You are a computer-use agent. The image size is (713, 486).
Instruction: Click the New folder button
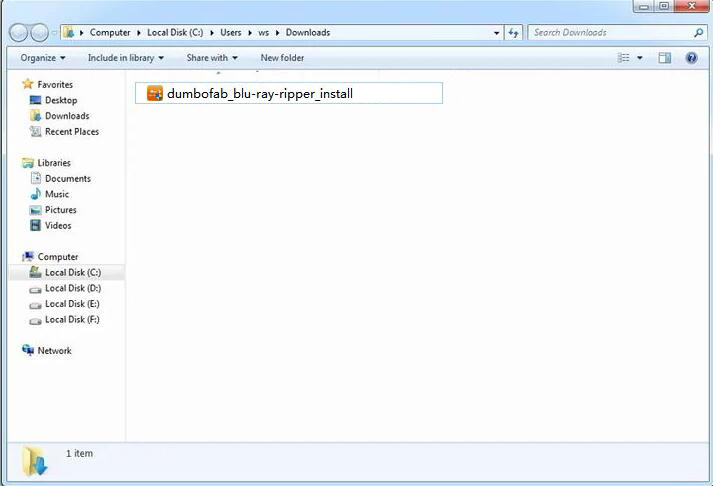pyautogui.click(x=282, y=58)
